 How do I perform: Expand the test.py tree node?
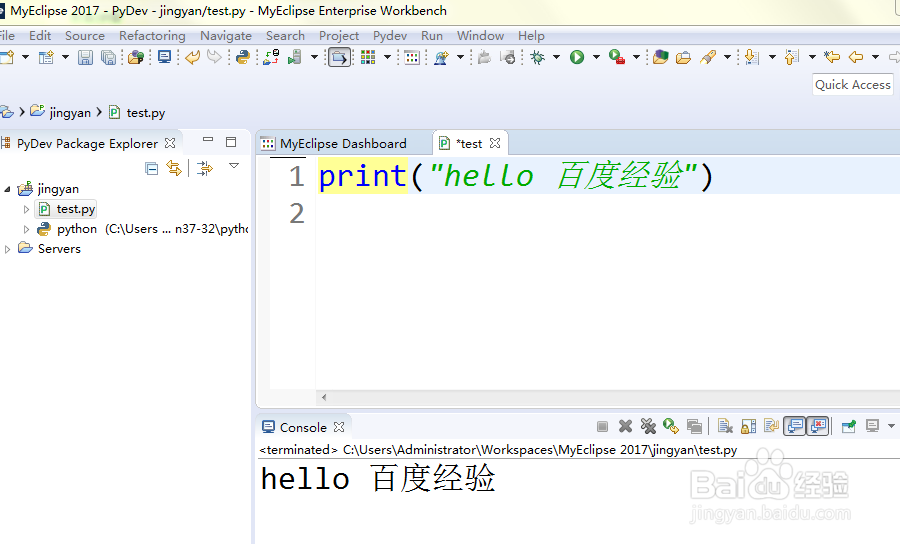point(26,209)
